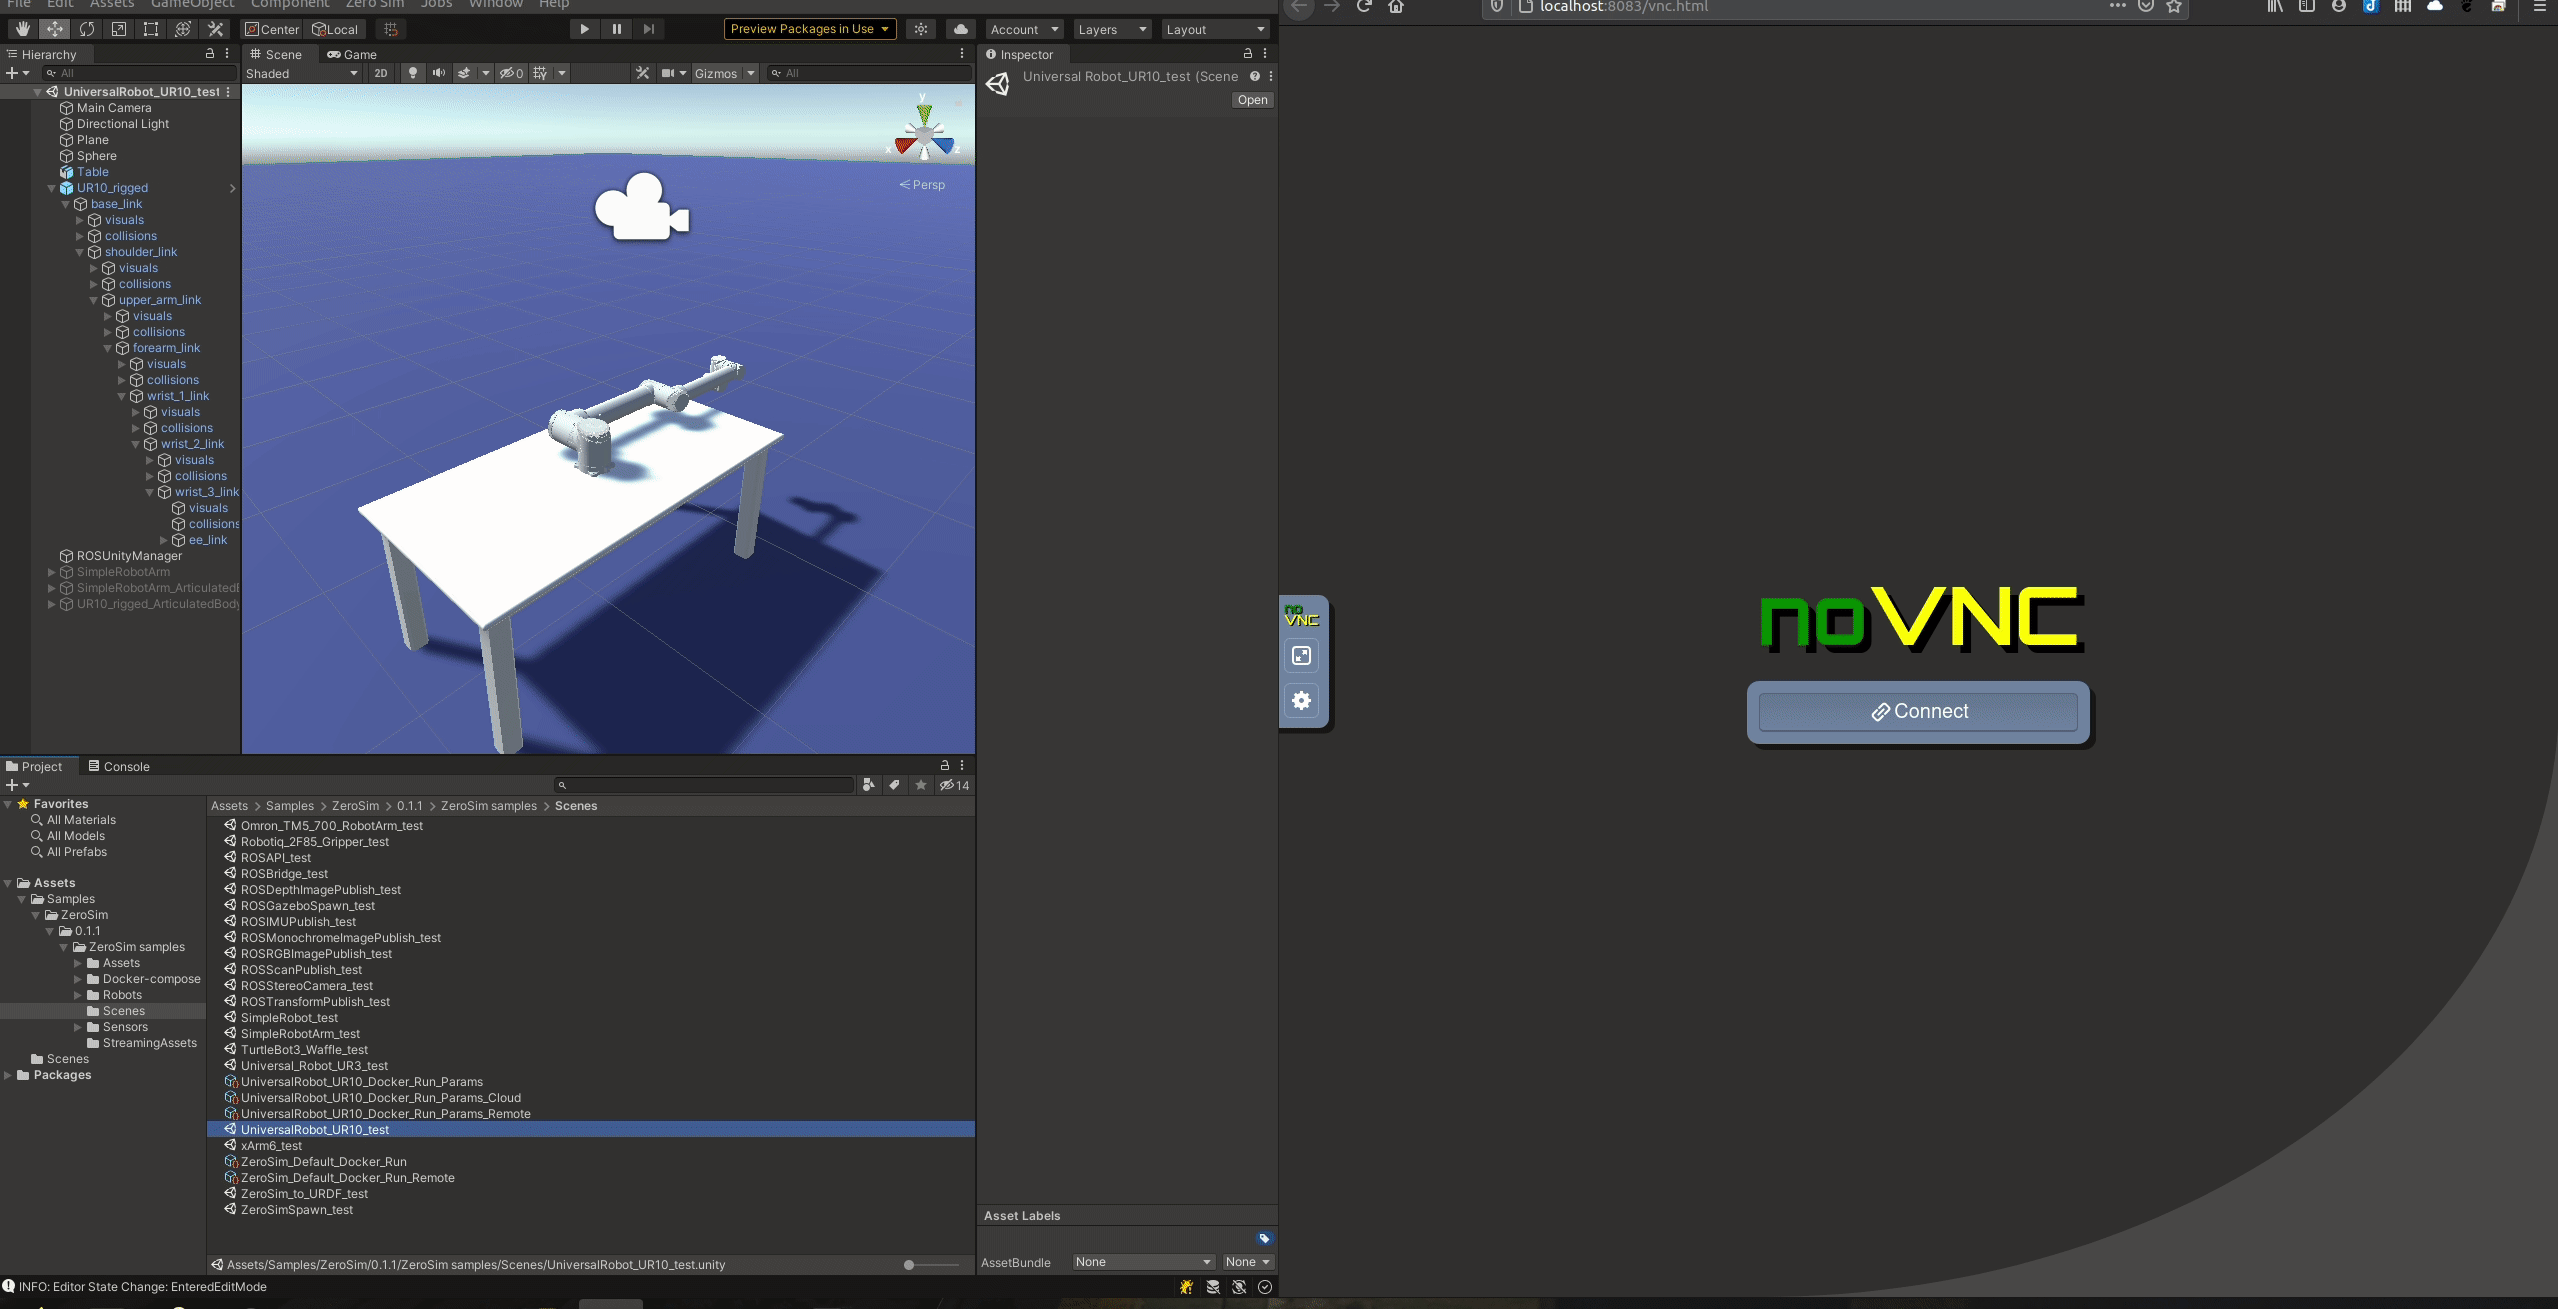Select the Rotate tool
Image resolution: width=2558 pixels, height=1309 pixels.
87,29
